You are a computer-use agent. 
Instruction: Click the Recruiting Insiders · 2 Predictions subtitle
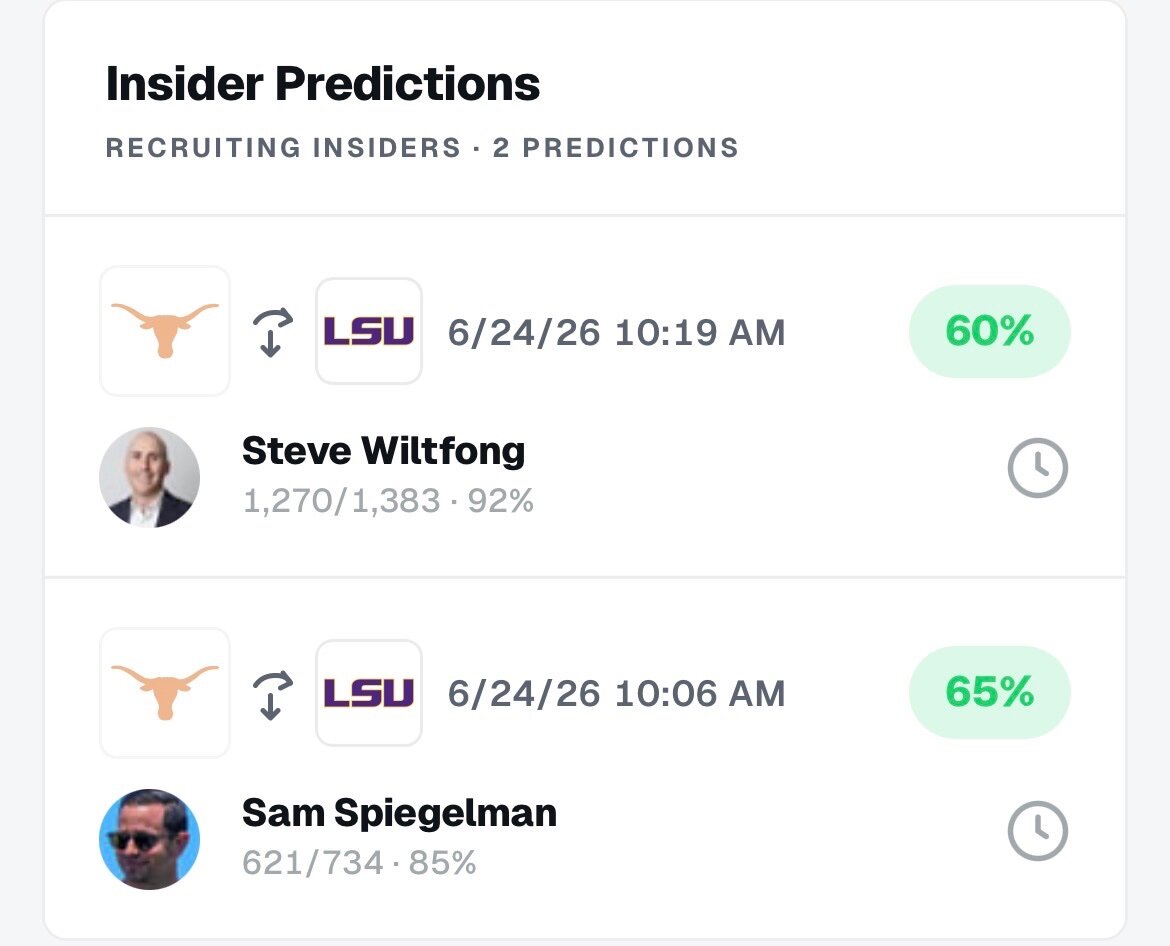422,148
